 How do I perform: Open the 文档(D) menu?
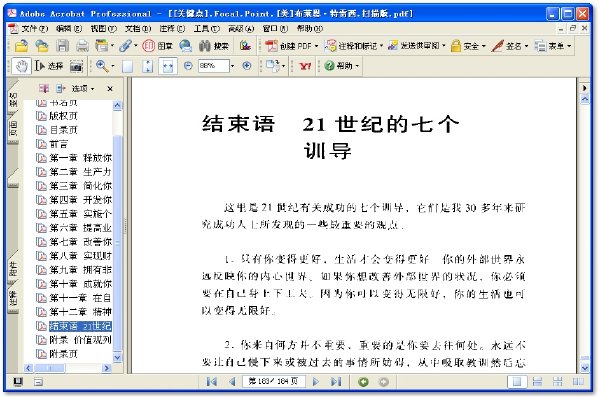tap(138, 29)
